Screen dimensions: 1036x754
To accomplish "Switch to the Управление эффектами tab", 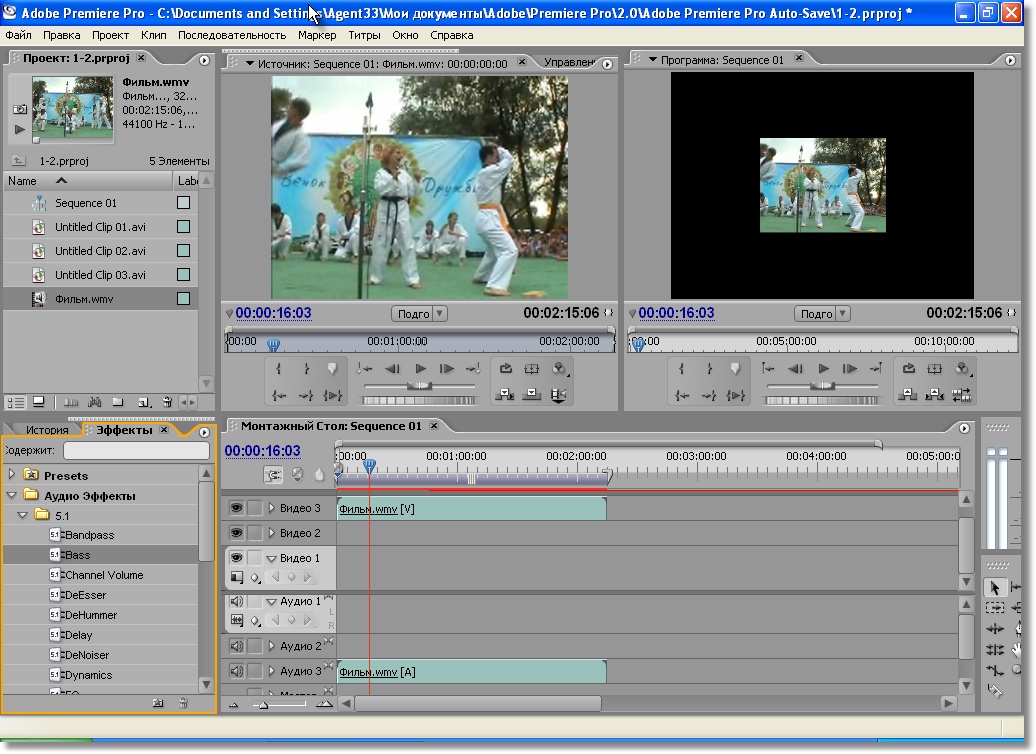I will point(569,62).
